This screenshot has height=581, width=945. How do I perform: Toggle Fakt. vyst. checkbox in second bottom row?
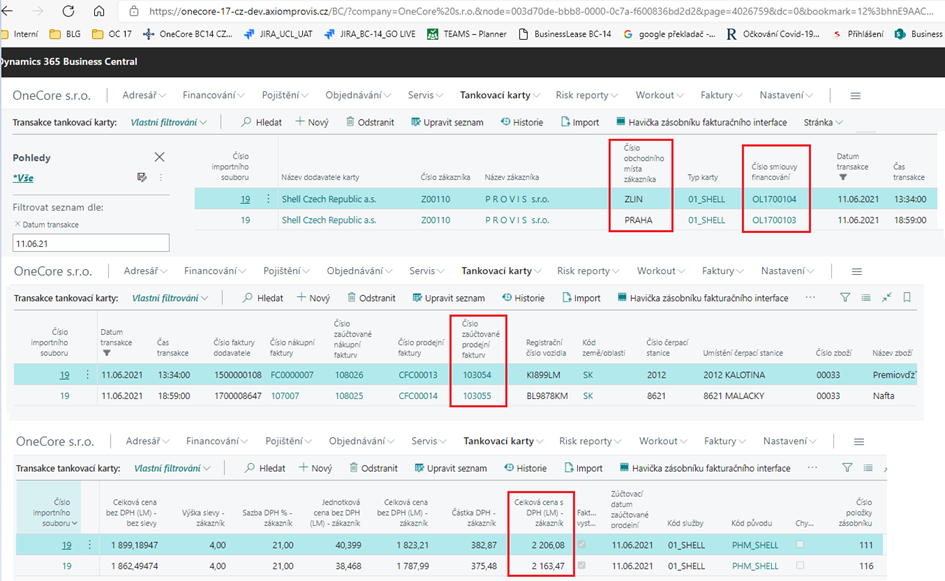(583, 565)
